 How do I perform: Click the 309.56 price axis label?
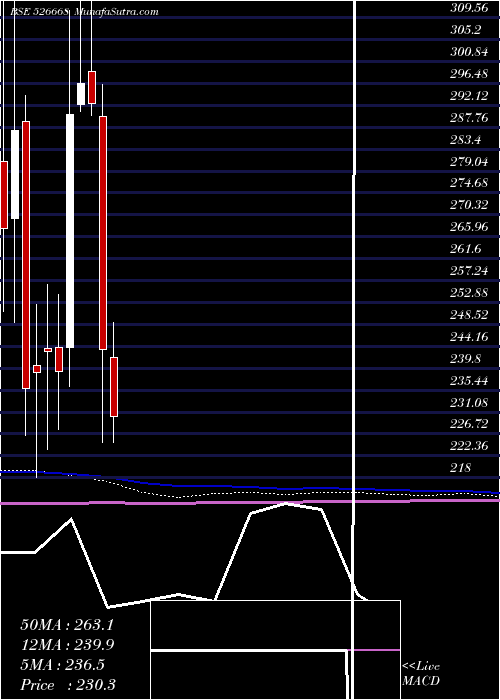tap(469, 8)
